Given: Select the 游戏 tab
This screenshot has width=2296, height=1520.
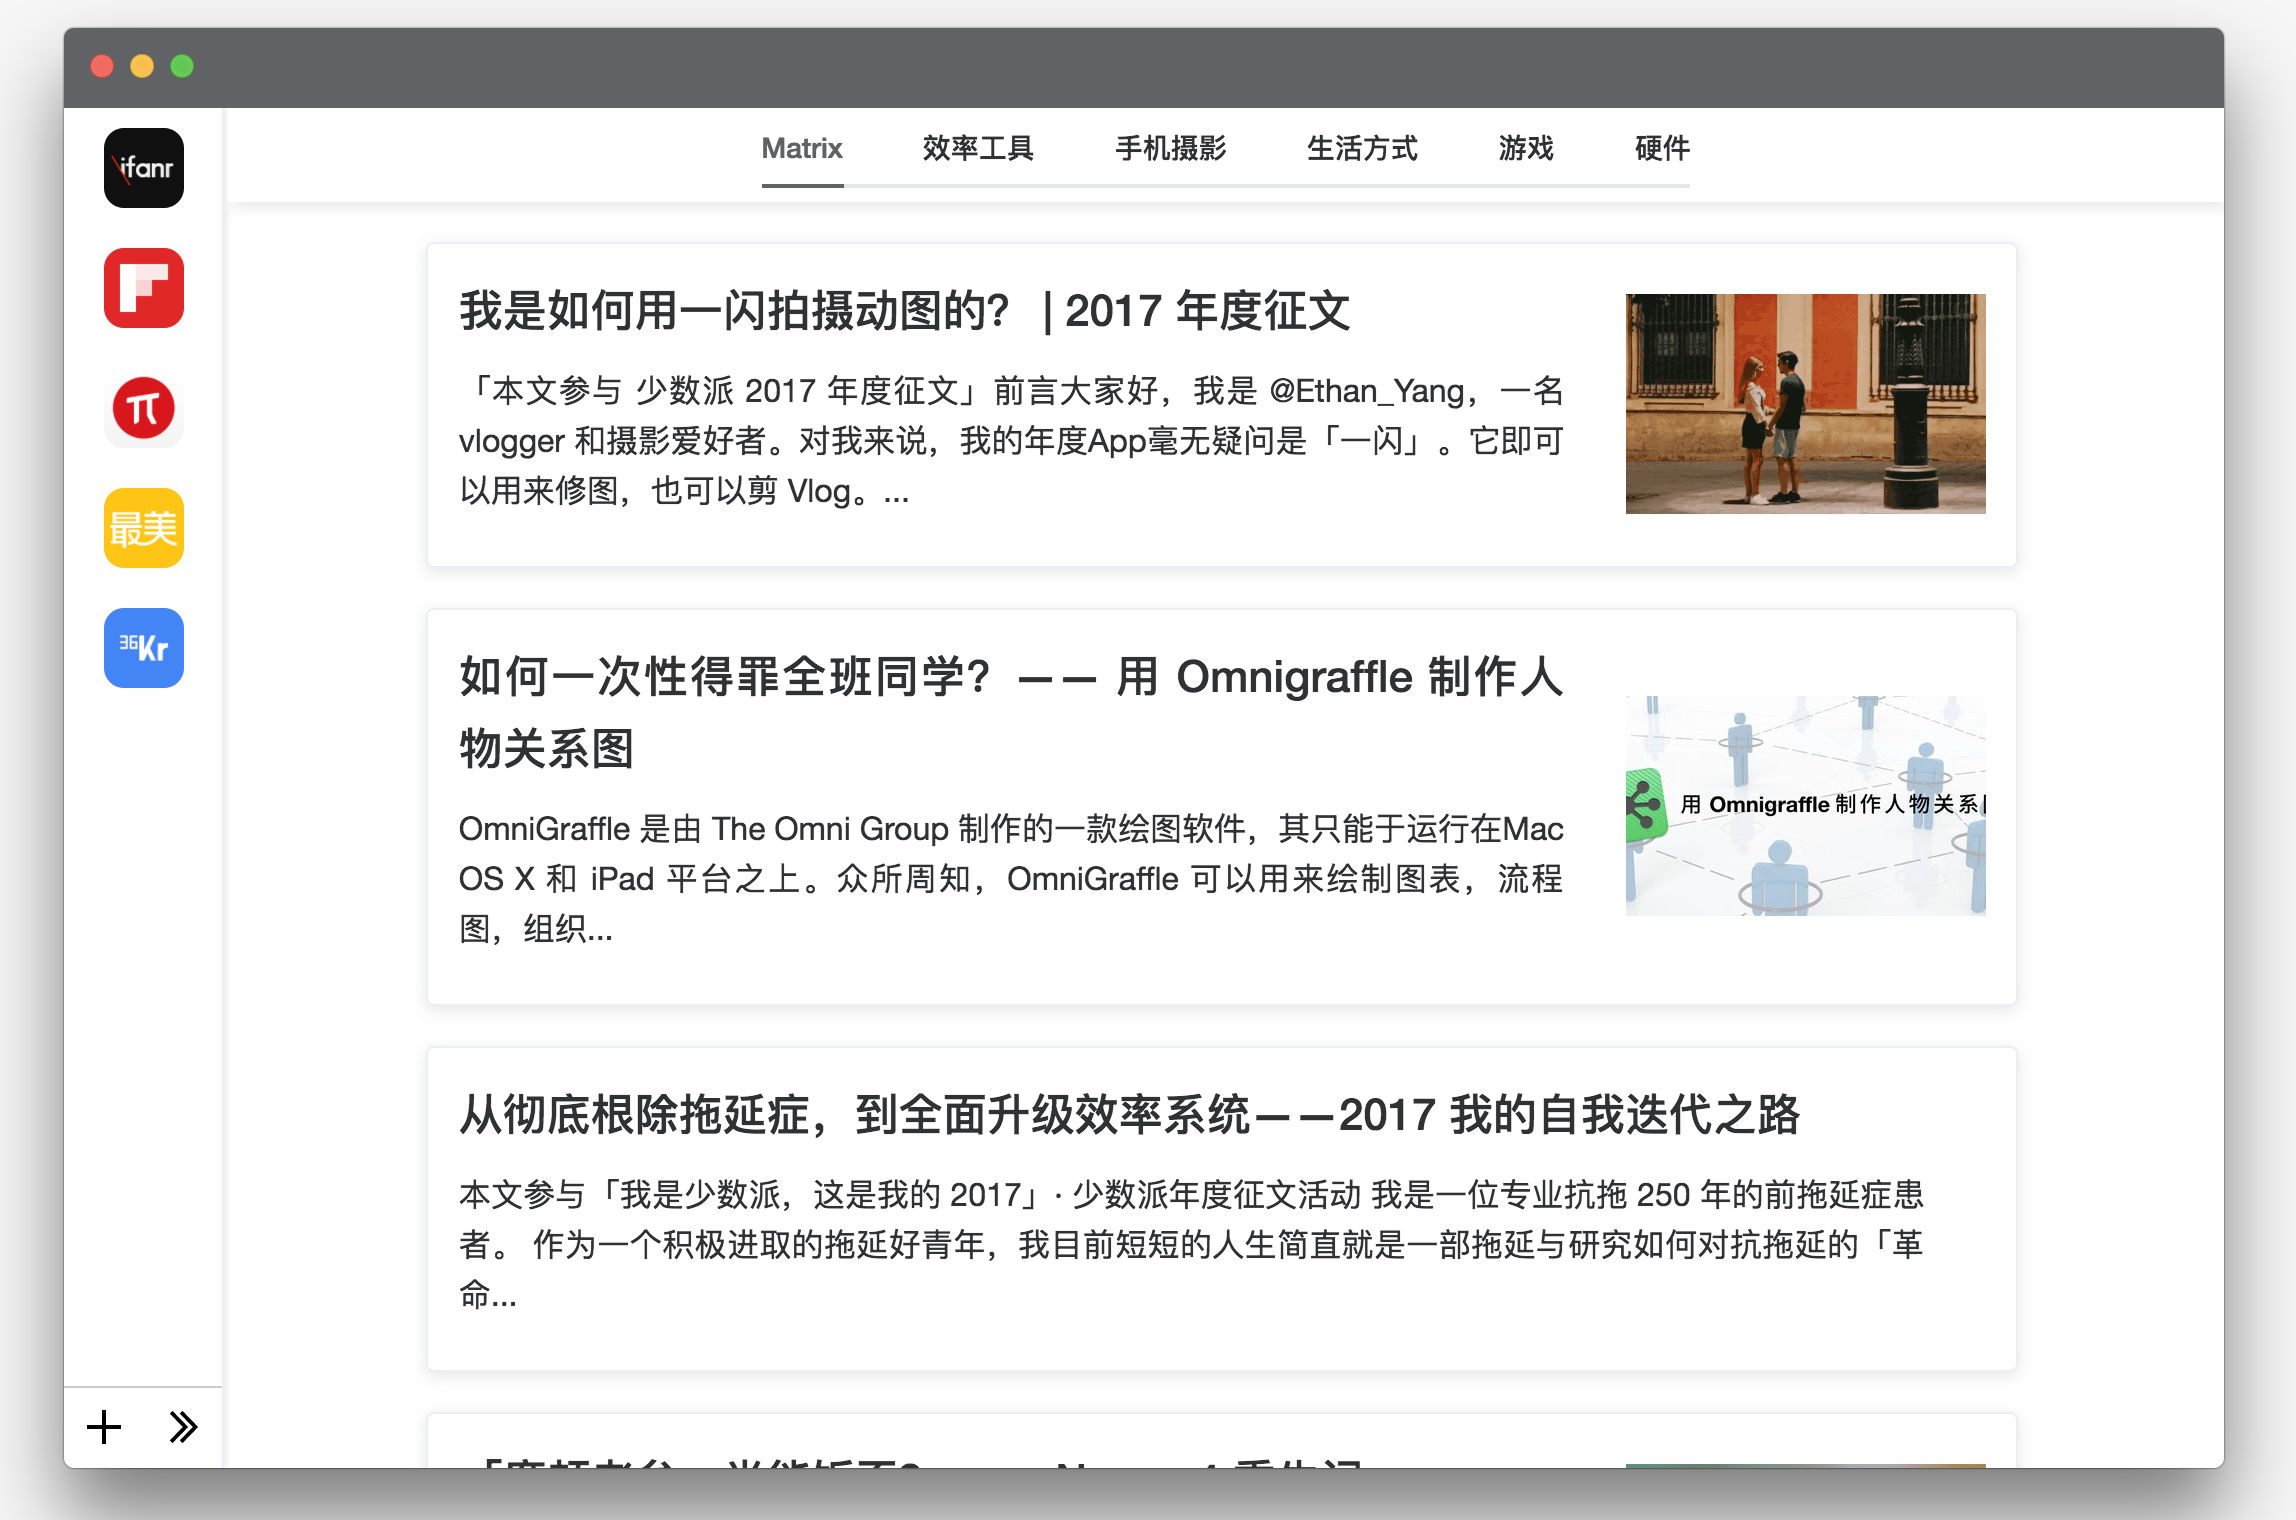Looking at the screenshot, I should (x=1525, y=149).
